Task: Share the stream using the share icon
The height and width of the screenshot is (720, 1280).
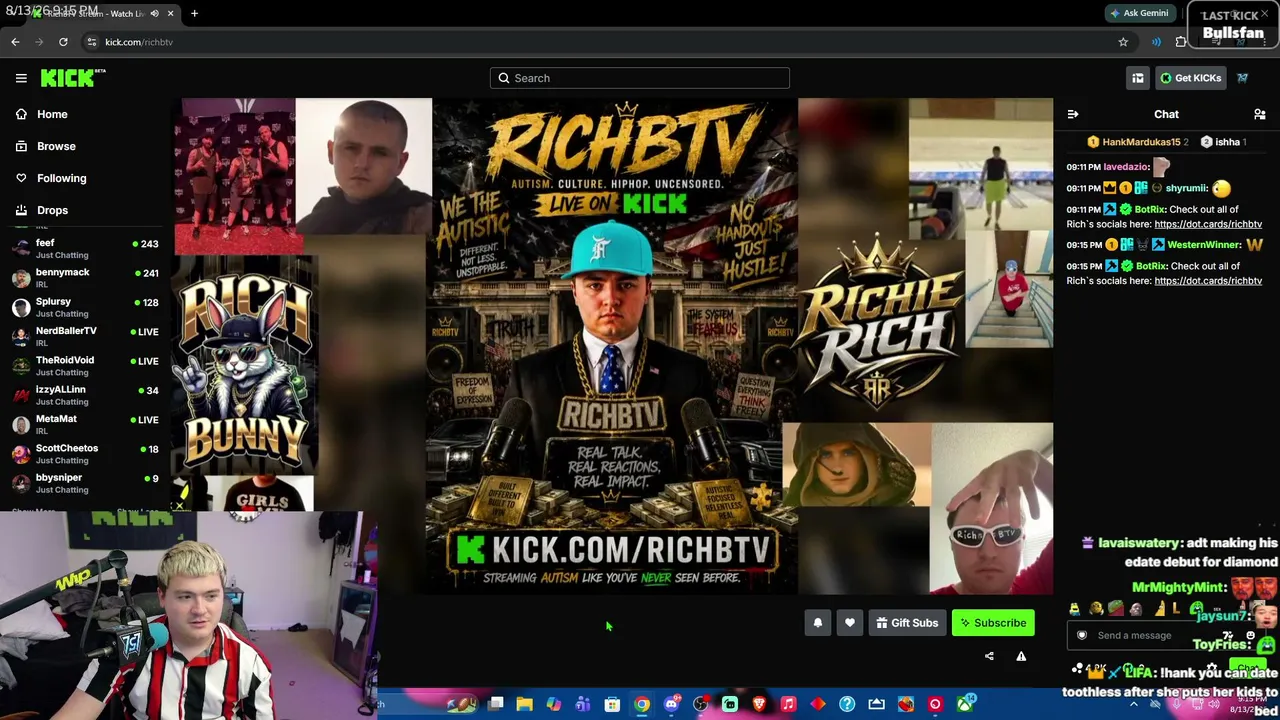Action: (989, 656)
